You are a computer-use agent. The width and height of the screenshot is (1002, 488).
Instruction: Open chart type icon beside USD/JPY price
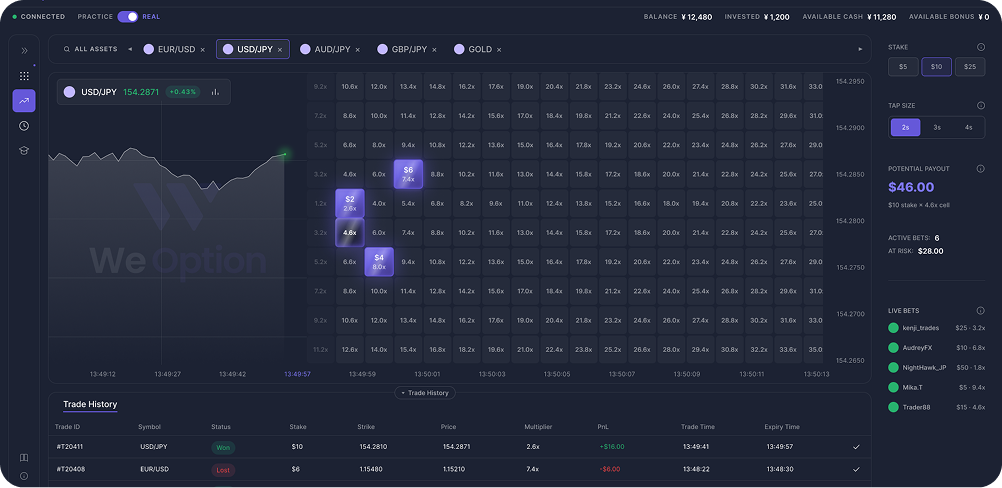point(215,92)
